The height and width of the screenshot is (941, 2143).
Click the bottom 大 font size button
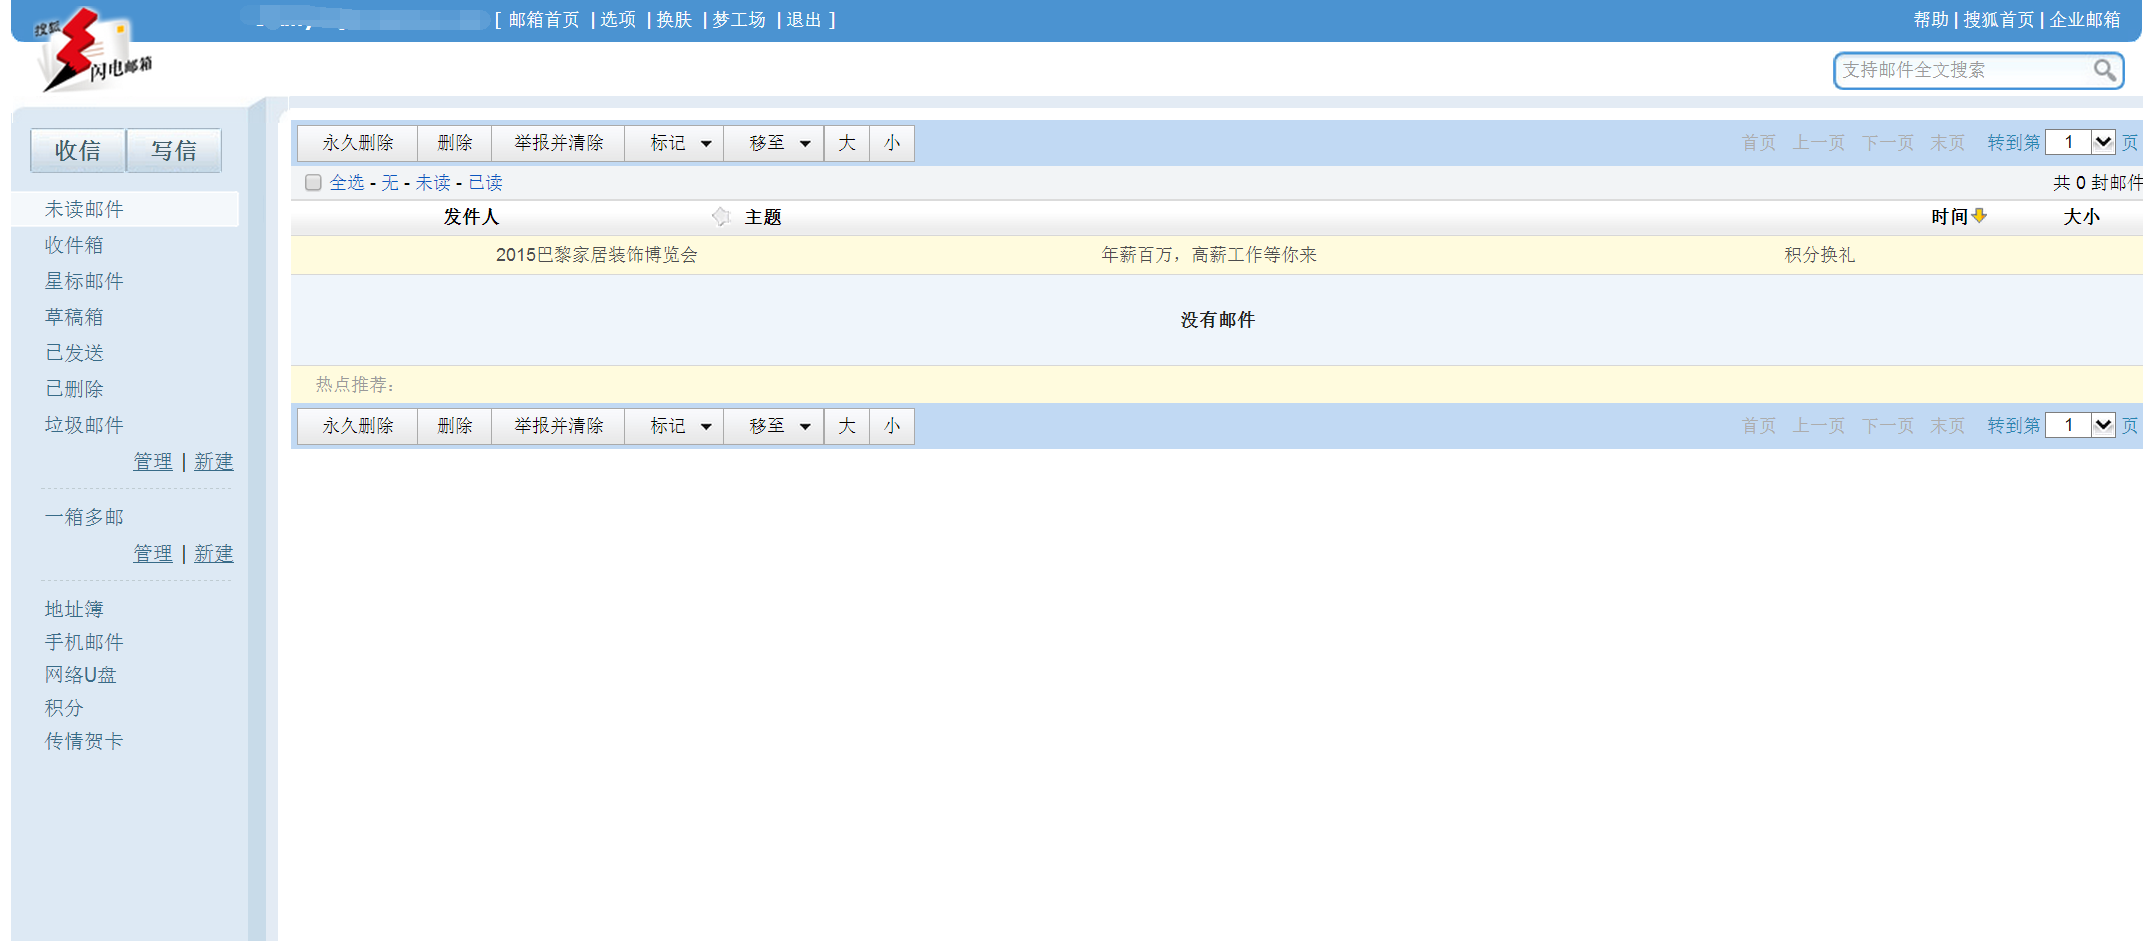[x=846, y=426]
